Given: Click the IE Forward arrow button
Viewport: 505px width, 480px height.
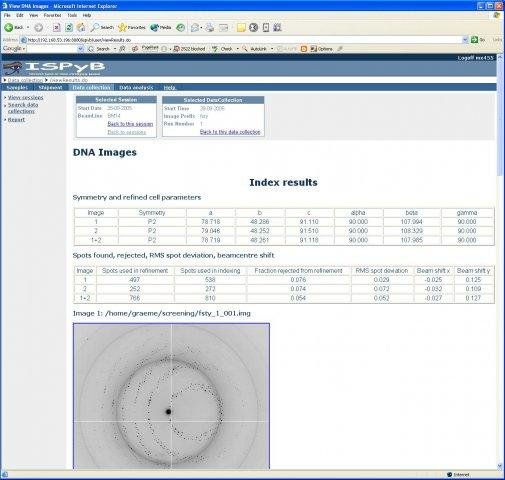Looking at the screenshot, I should coord(39,27).
